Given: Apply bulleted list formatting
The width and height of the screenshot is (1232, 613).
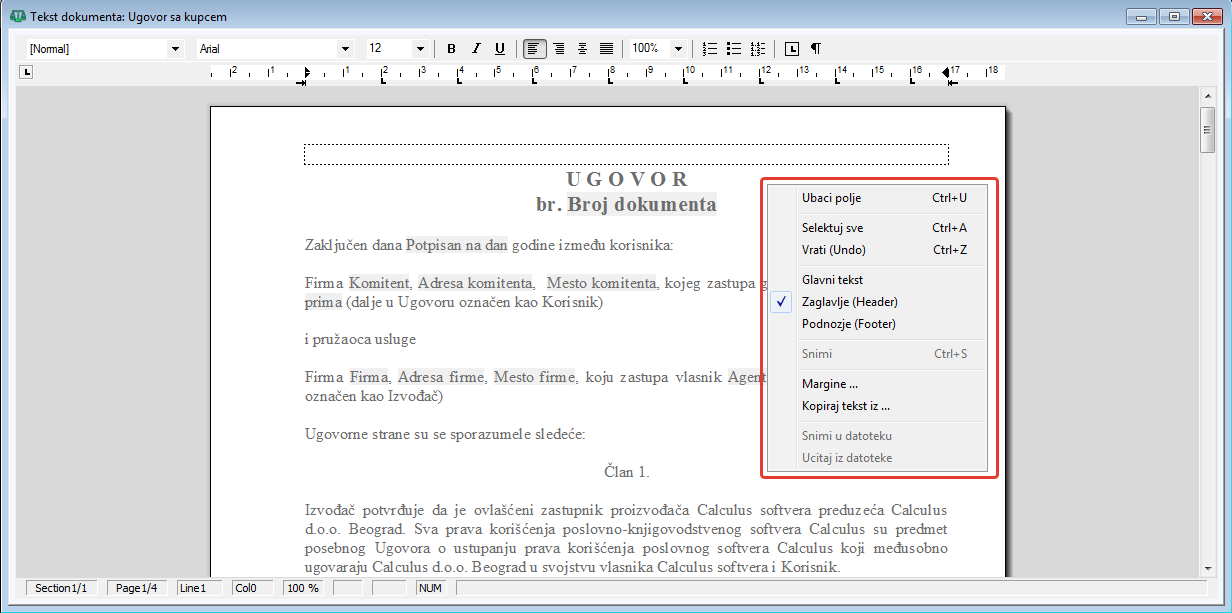Looking at the screenshot, I should tap(734, 48).
